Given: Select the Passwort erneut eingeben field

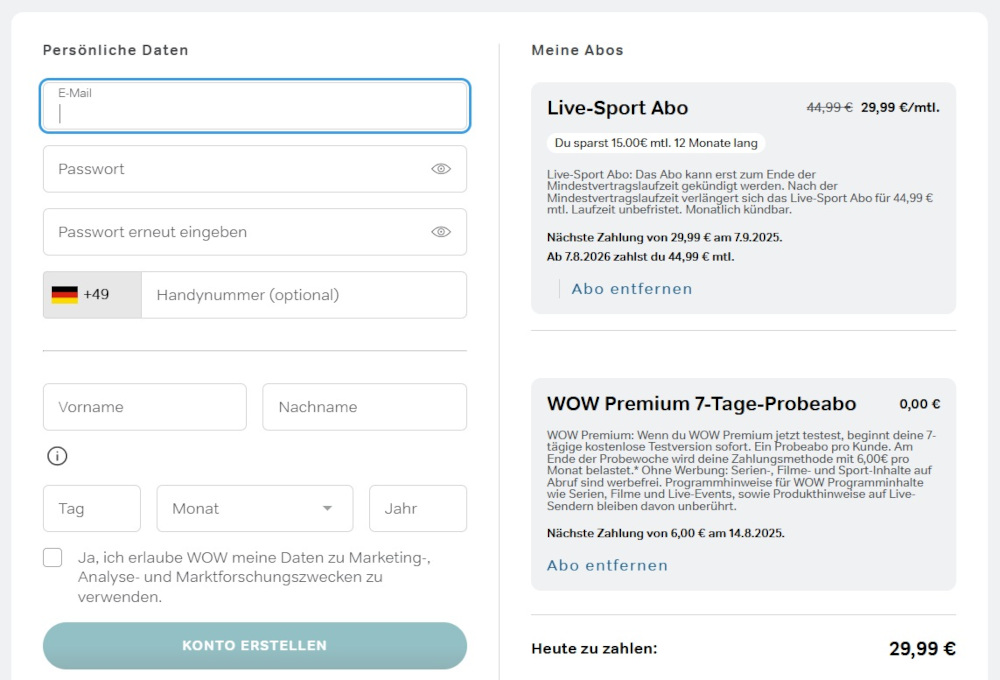Looking at the screenshot, I should (x=254, y=232).
